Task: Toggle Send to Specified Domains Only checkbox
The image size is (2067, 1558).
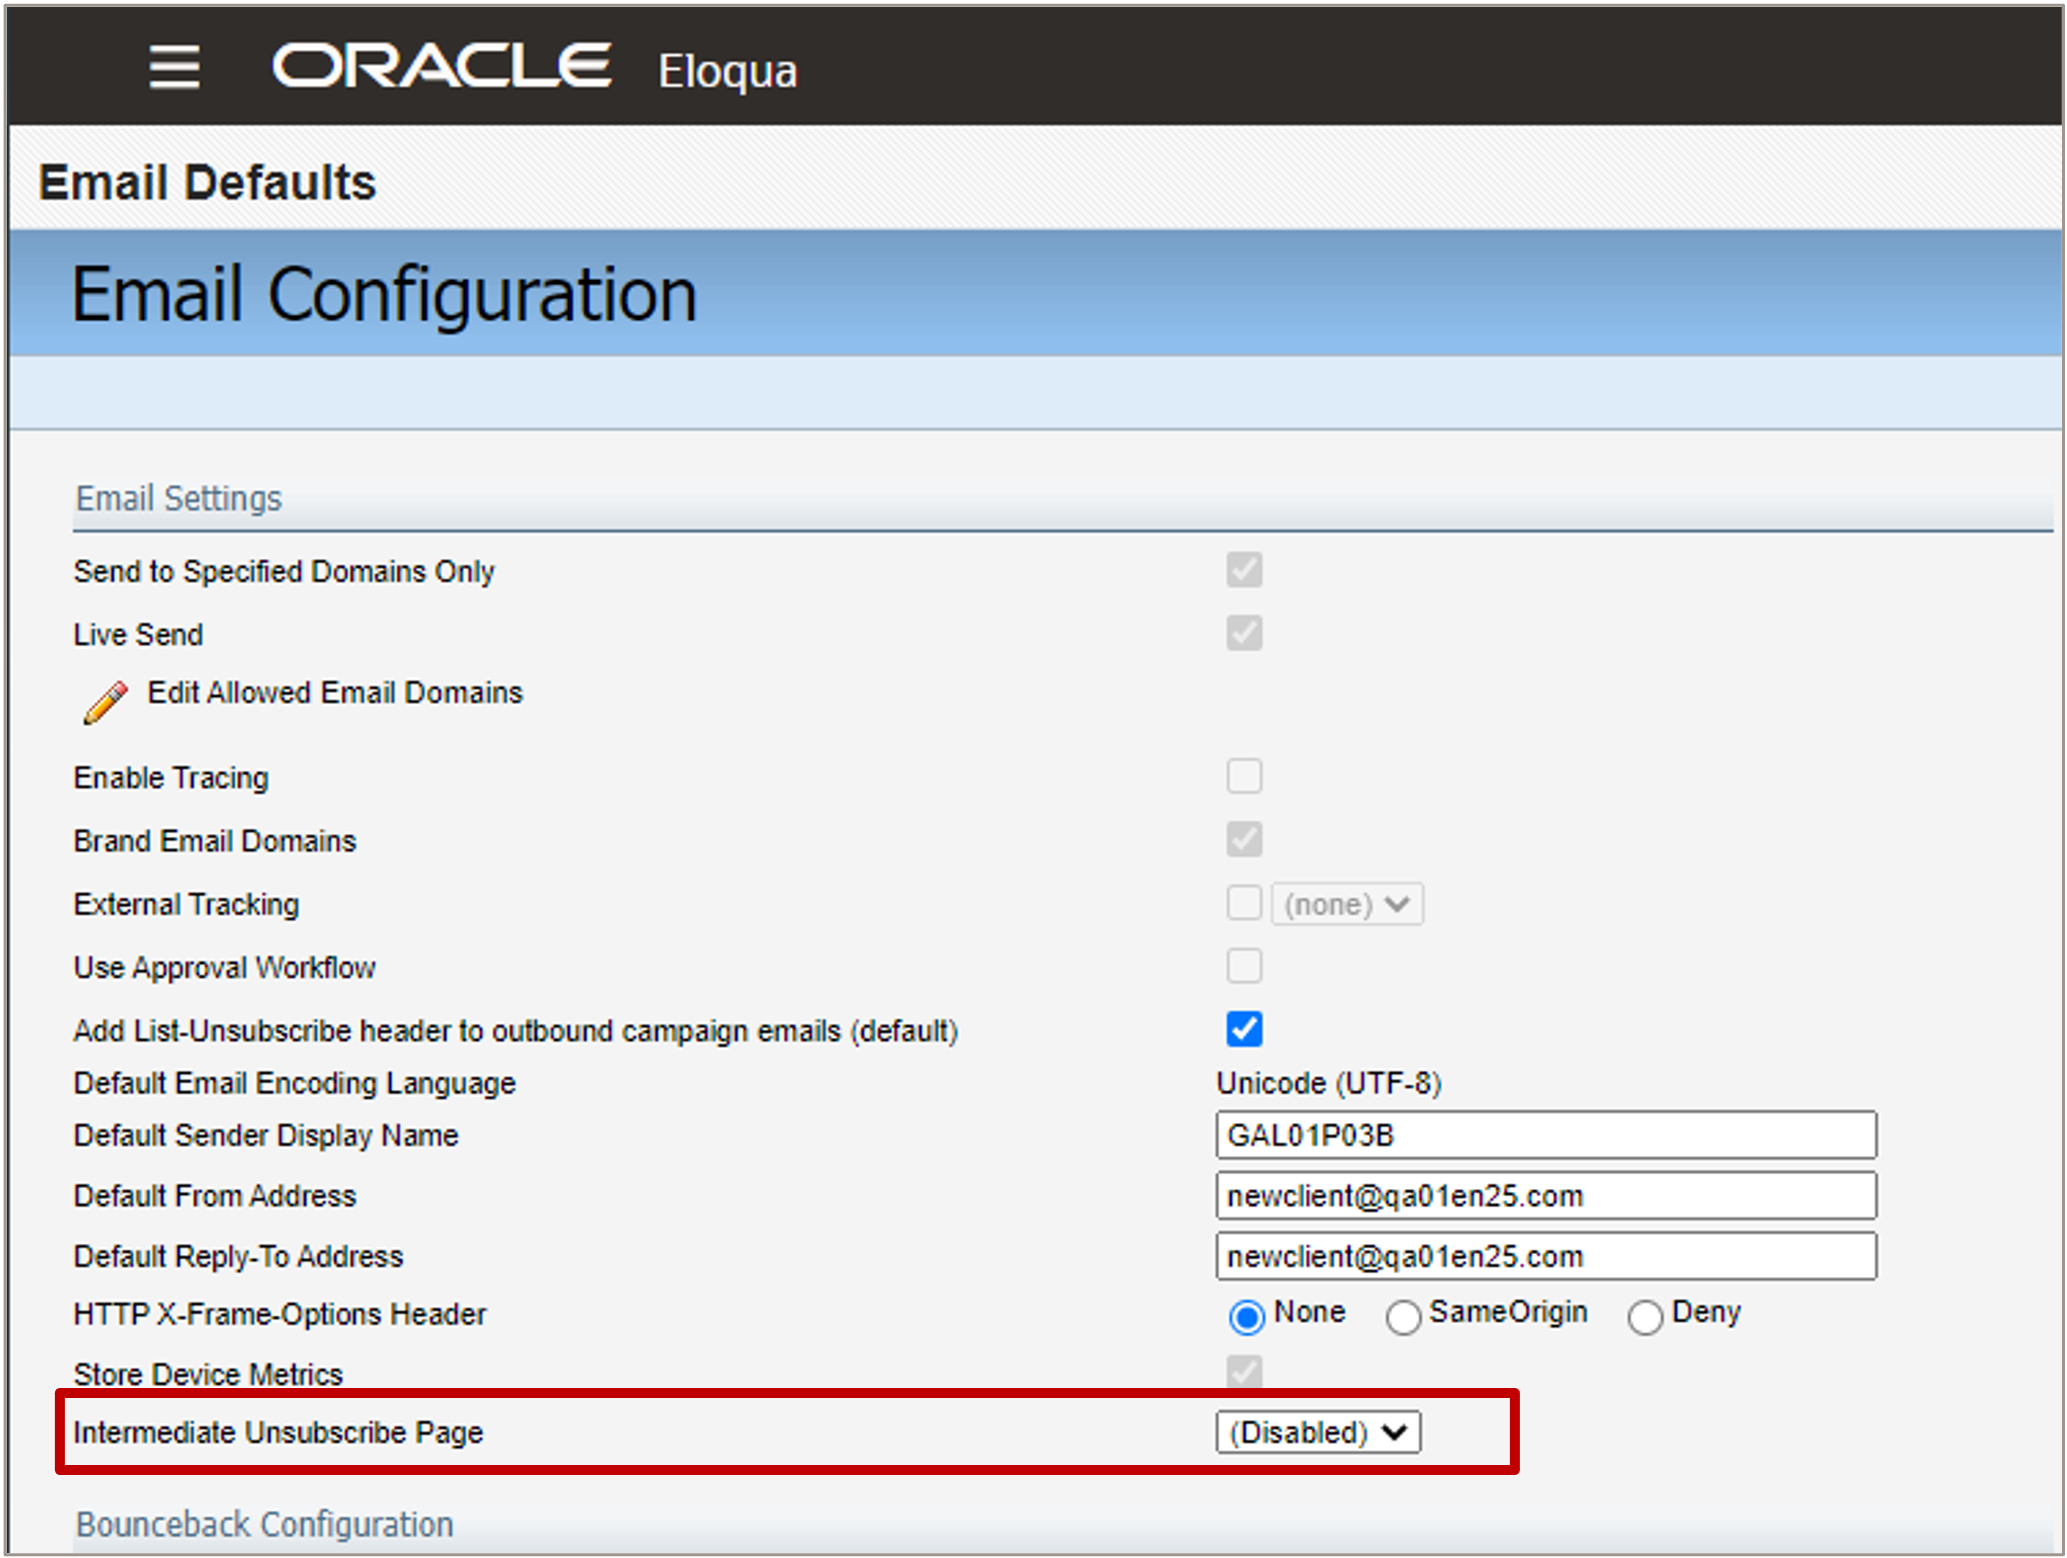Action: (x=1244, y=570)
